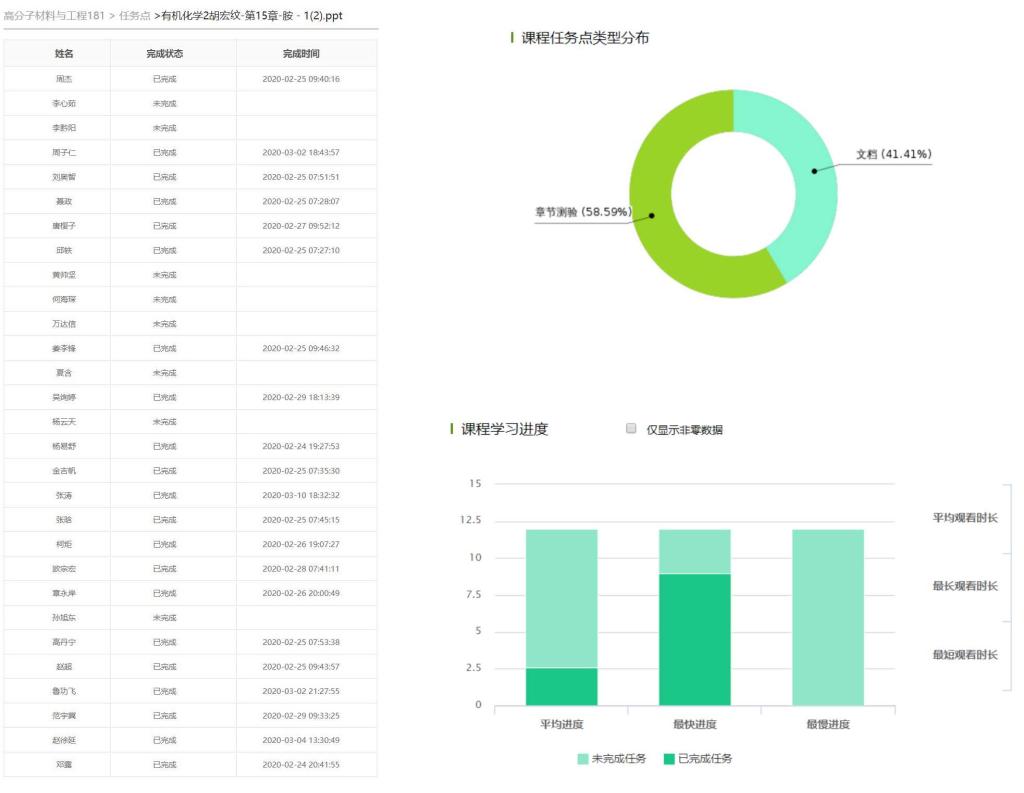
Task: Switch to the 最长观看时长 tab
Action: coord(964,586)
